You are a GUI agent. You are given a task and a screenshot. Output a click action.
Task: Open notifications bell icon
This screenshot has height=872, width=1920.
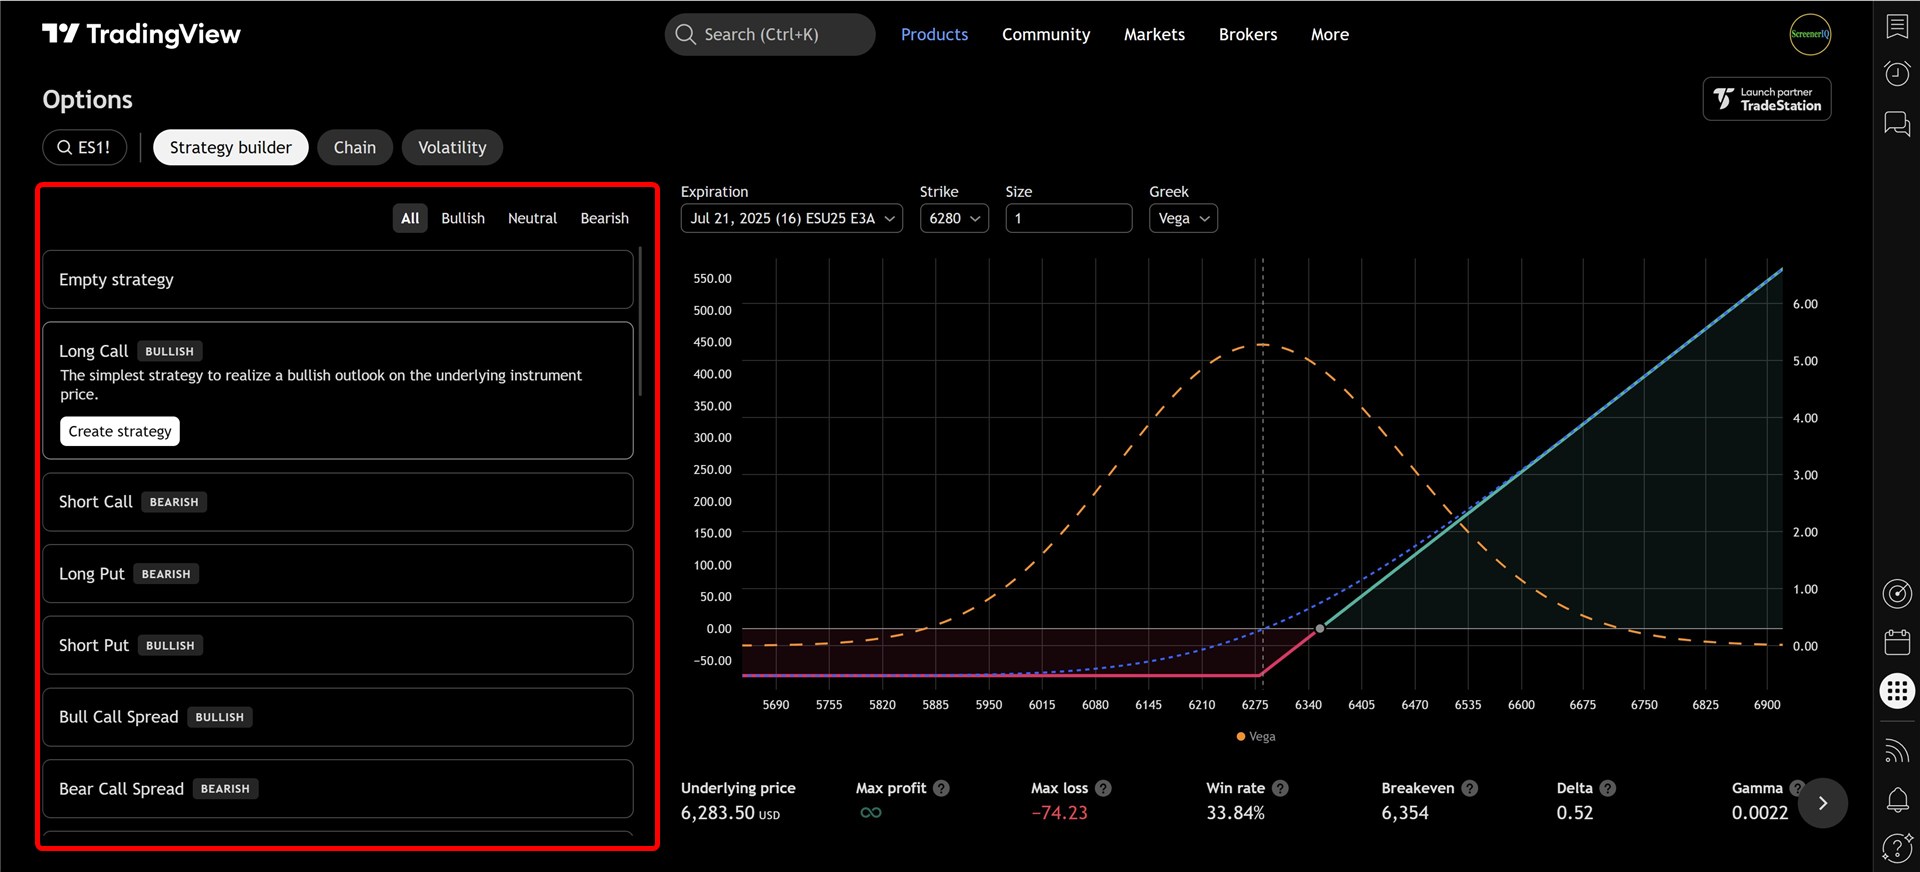[1897, 800]
